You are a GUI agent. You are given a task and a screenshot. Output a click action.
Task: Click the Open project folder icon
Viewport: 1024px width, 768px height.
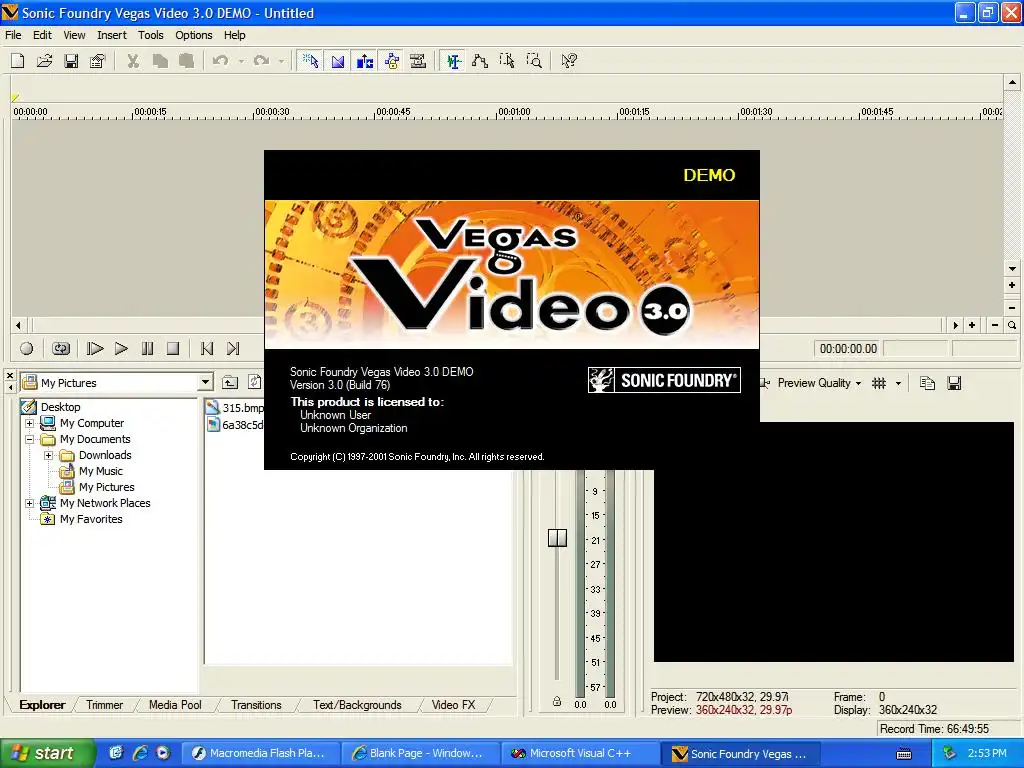point(44,61)
